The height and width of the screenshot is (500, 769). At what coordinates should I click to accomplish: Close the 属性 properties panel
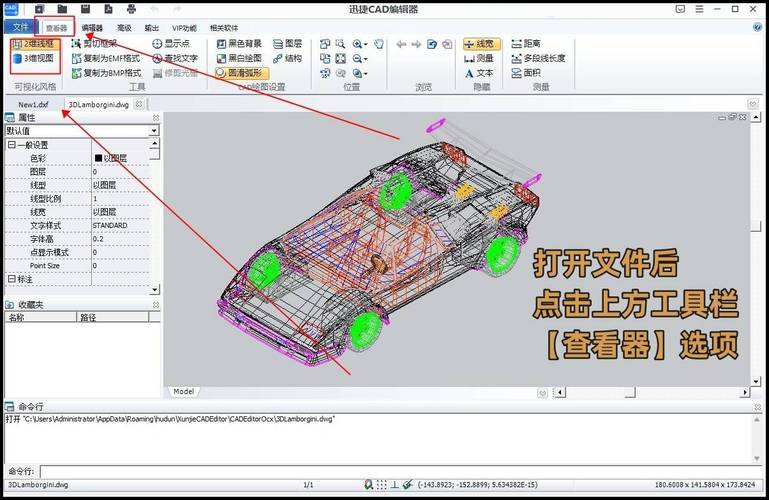pos(155,118)
